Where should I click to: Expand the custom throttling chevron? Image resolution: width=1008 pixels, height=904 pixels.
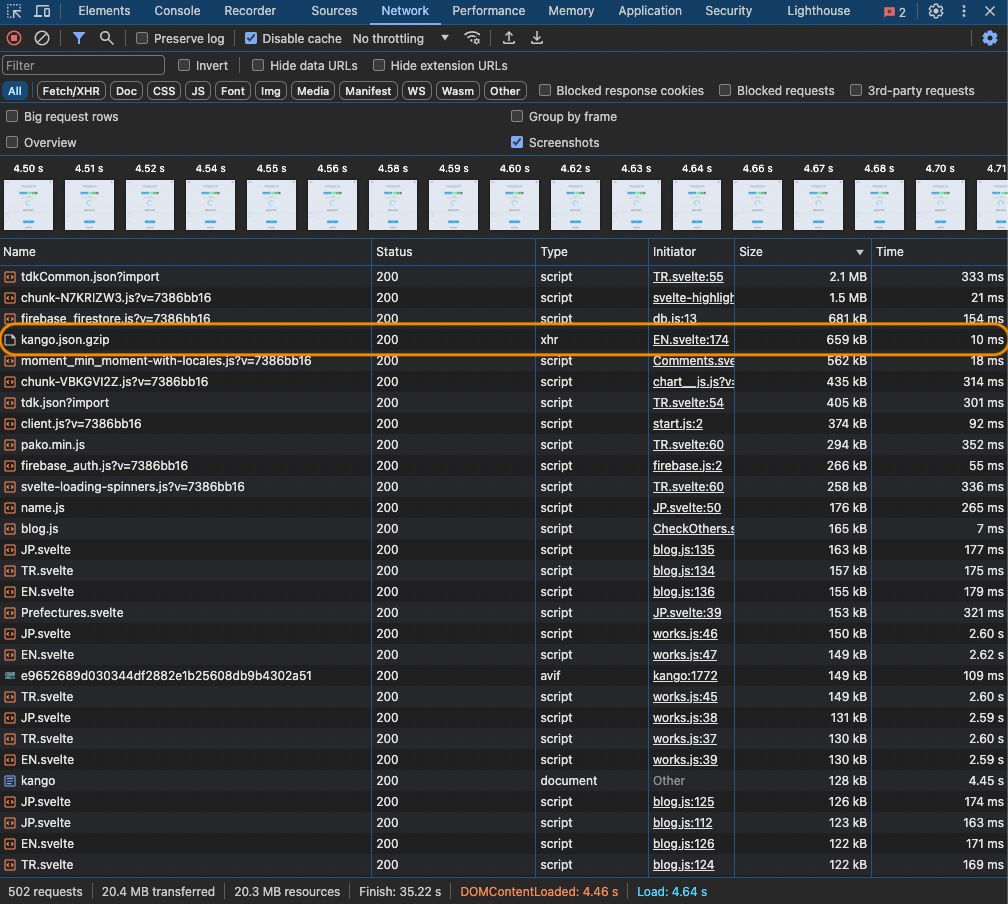click(443, 38)
